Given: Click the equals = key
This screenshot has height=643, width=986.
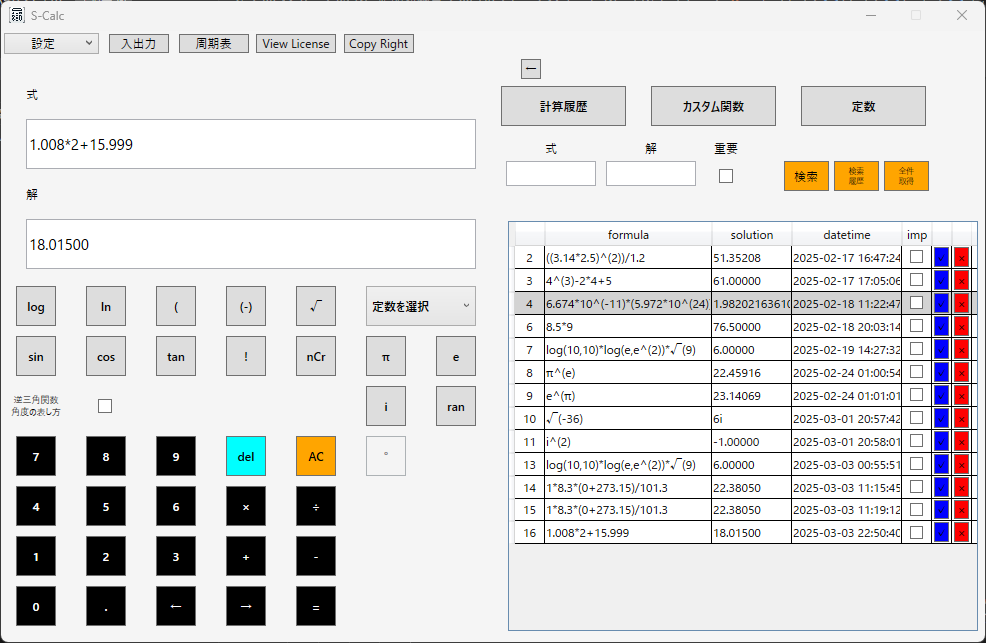Looking at the screenshot, I should point(316,607).
